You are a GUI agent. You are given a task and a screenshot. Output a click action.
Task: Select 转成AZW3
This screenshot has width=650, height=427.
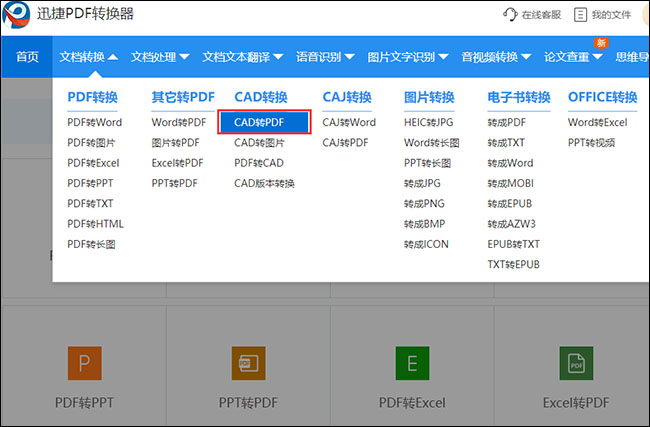(512, 224)
